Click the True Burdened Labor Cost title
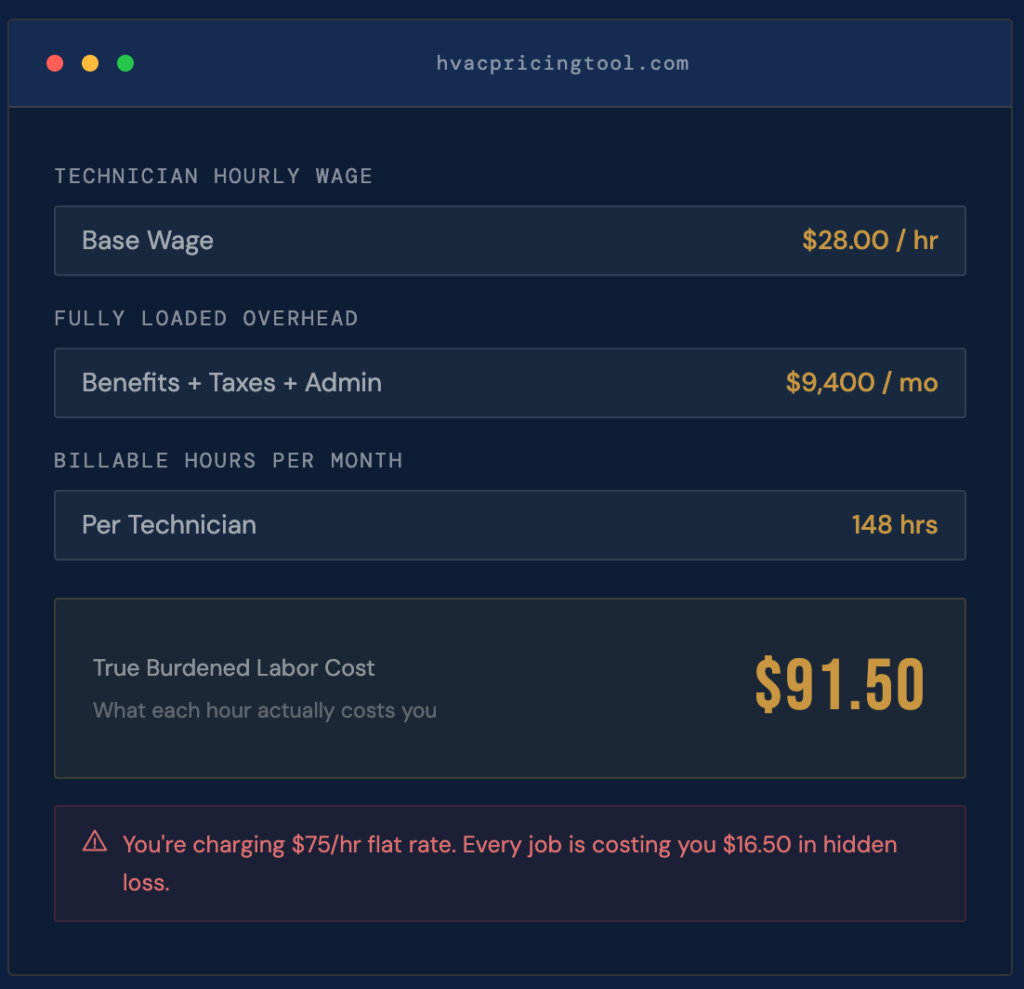Screen dimensions: 1024x989 (234, 668)
